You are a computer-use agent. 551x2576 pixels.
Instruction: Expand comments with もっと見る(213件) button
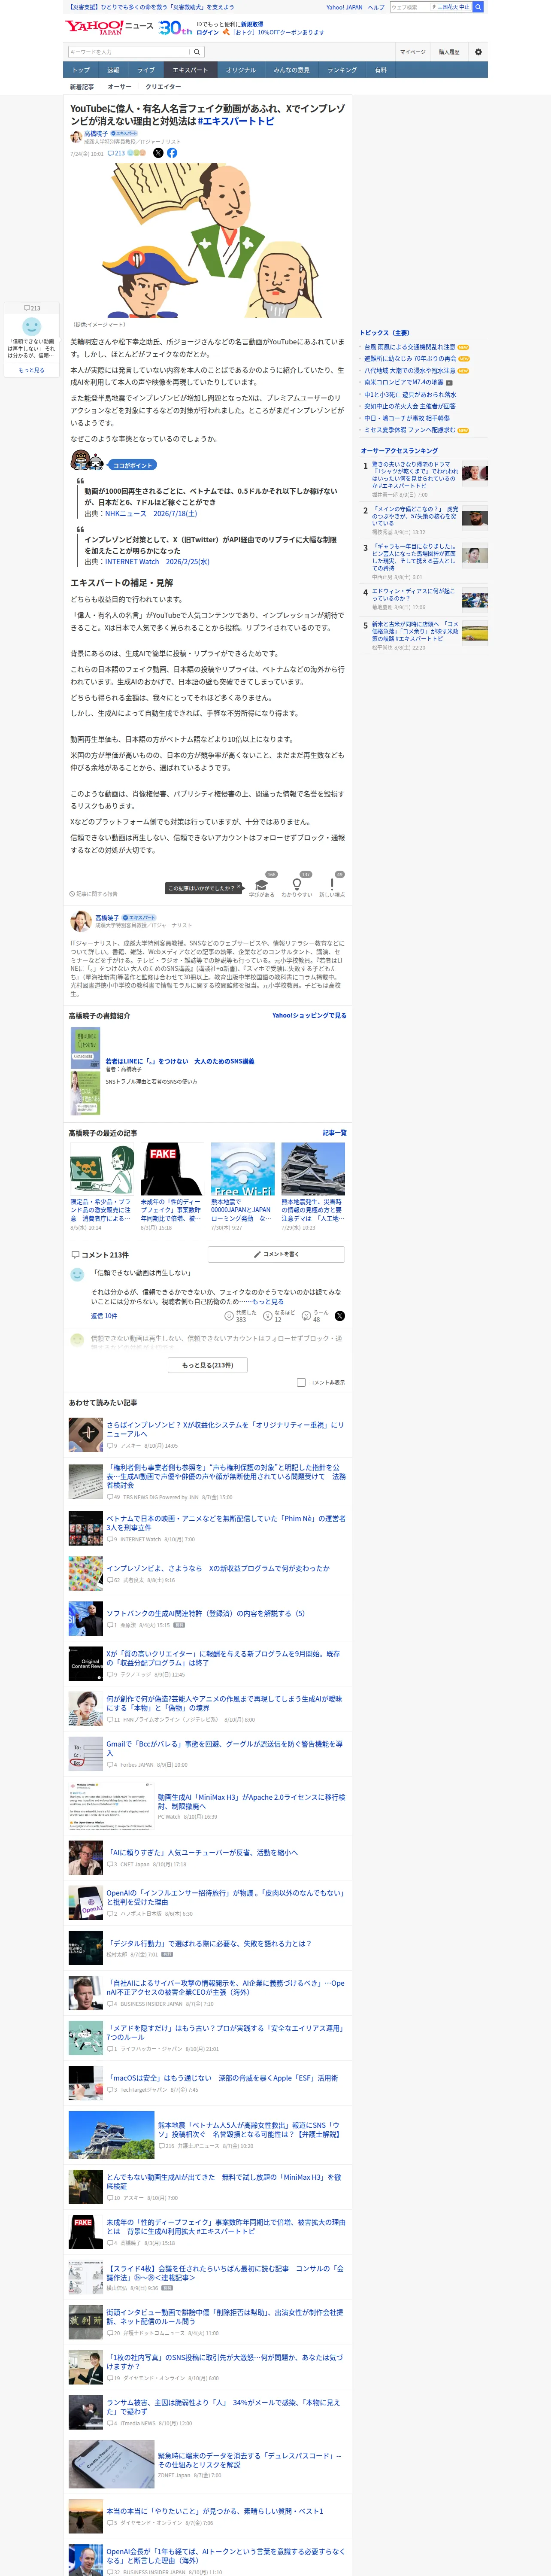208,1364
